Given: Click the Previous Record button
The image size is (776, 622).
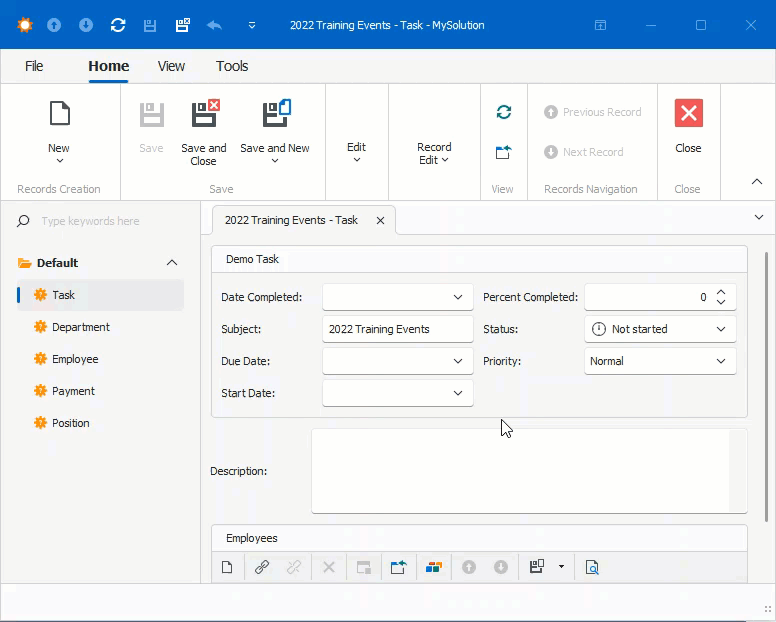Looking at the screenshot, I should tap(593, 112).
